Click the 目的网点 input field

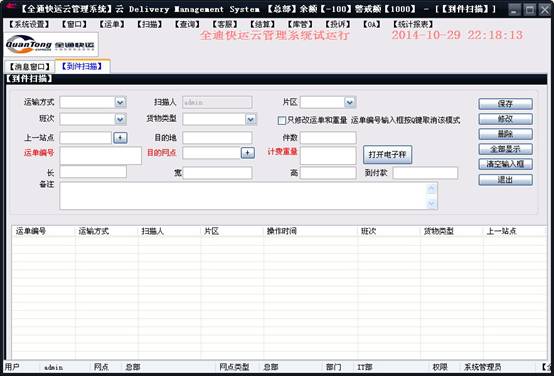click(x=212, y=153)
